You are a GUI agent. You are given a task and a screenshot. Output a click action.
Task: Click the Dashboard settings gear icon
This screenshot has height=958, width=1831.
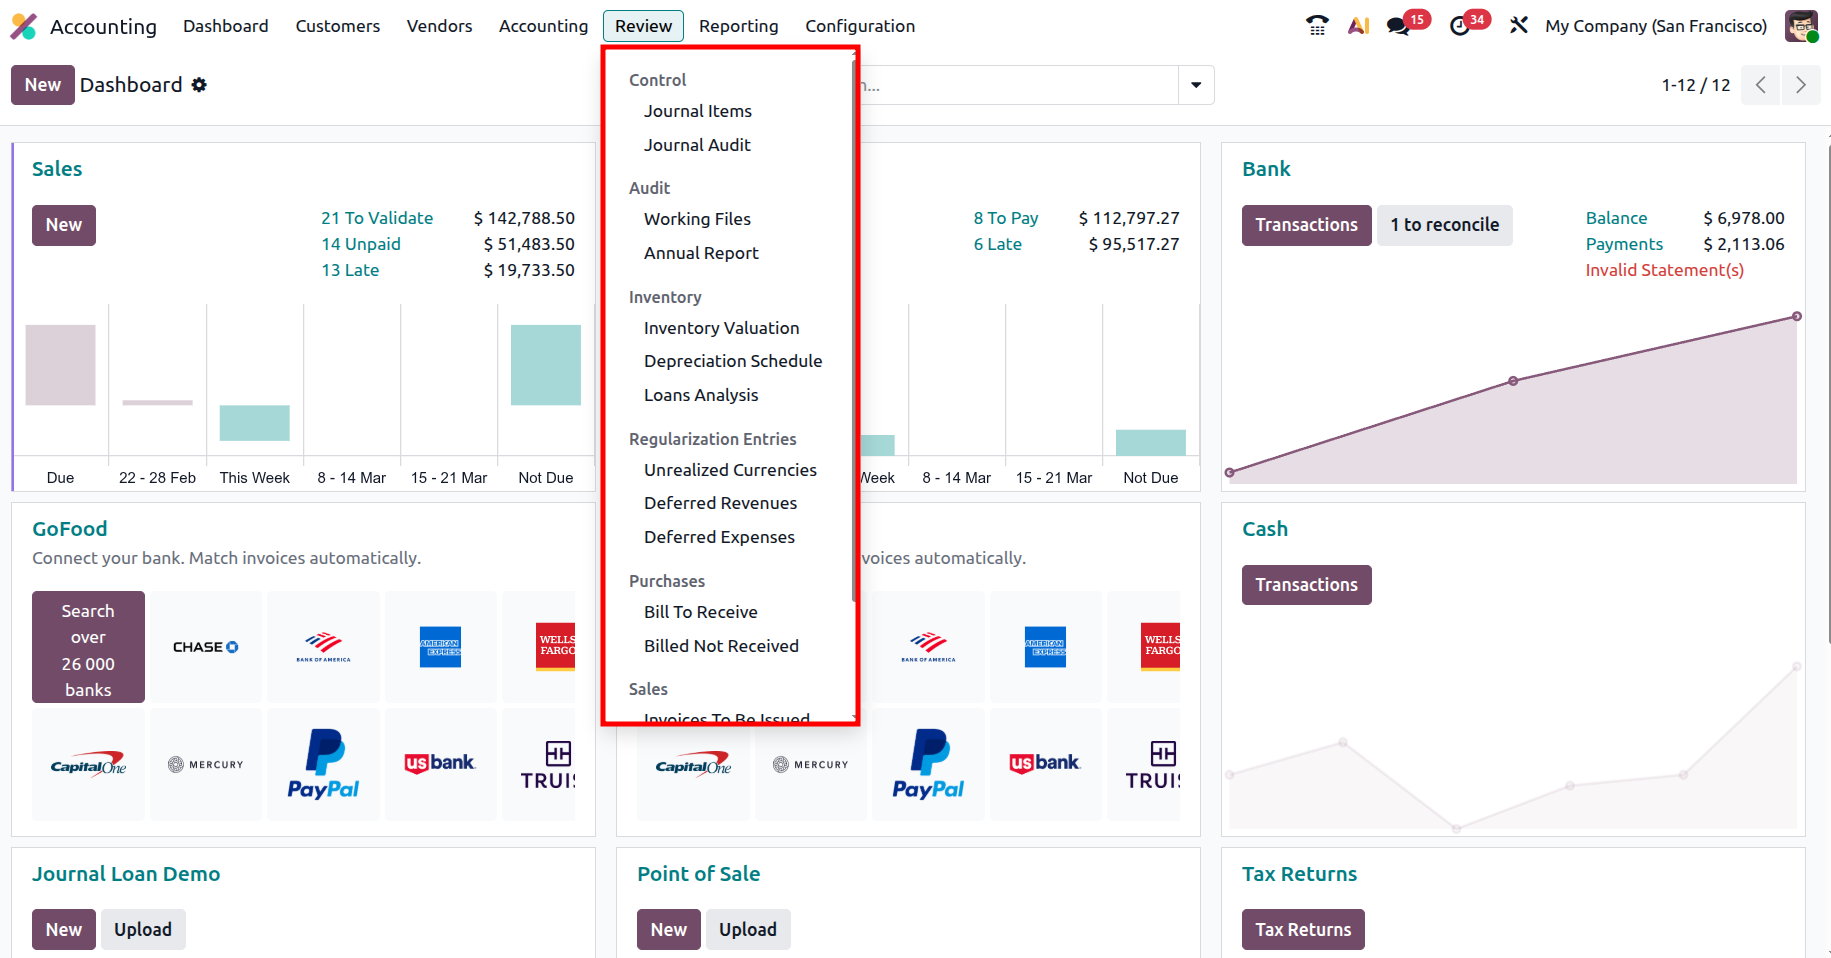click(199, 85)
